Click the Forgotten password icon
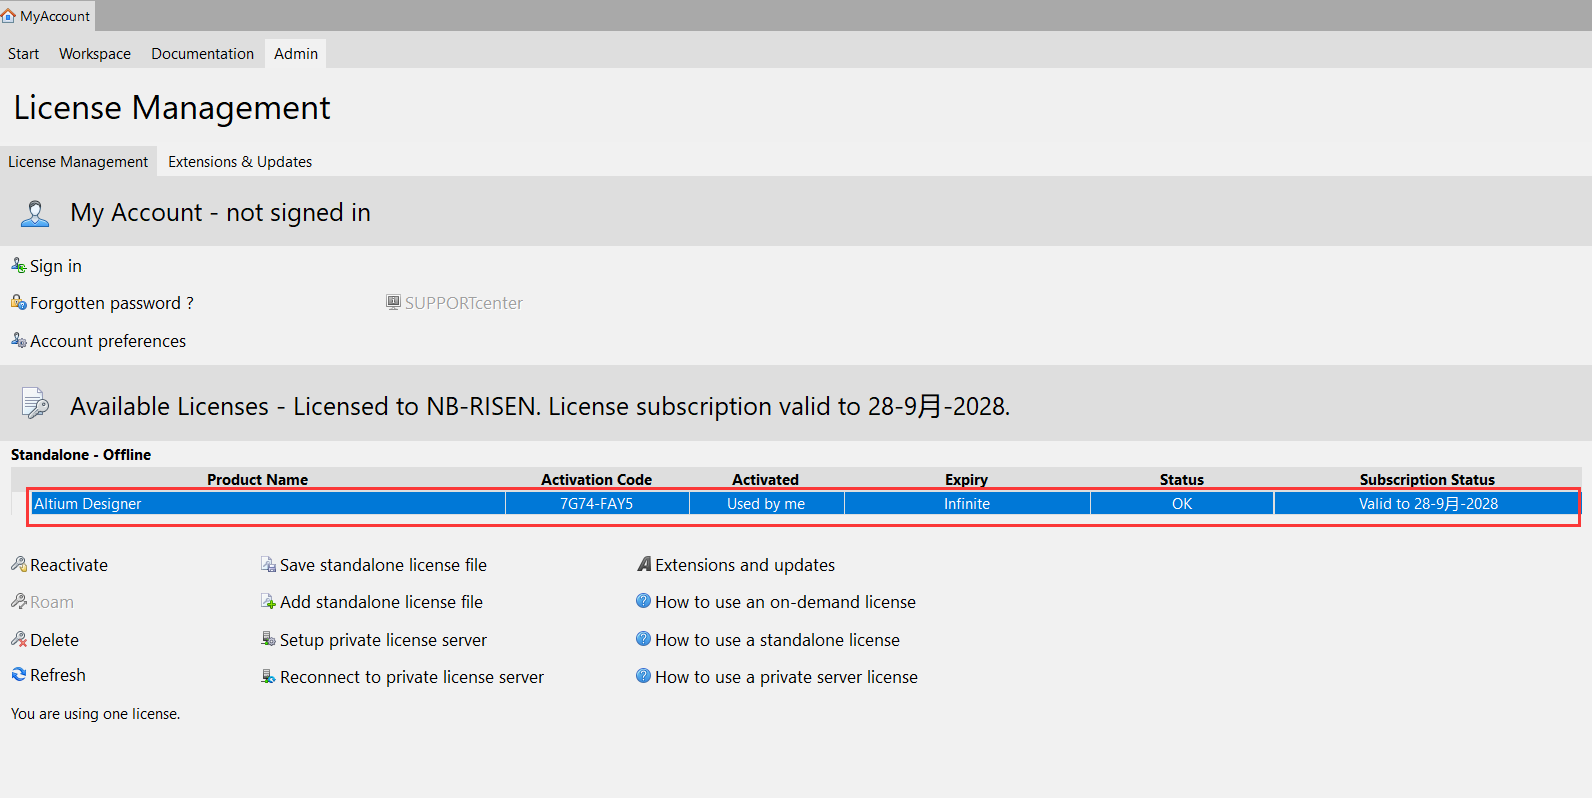1592x798 pixels. tap(19, 302)
